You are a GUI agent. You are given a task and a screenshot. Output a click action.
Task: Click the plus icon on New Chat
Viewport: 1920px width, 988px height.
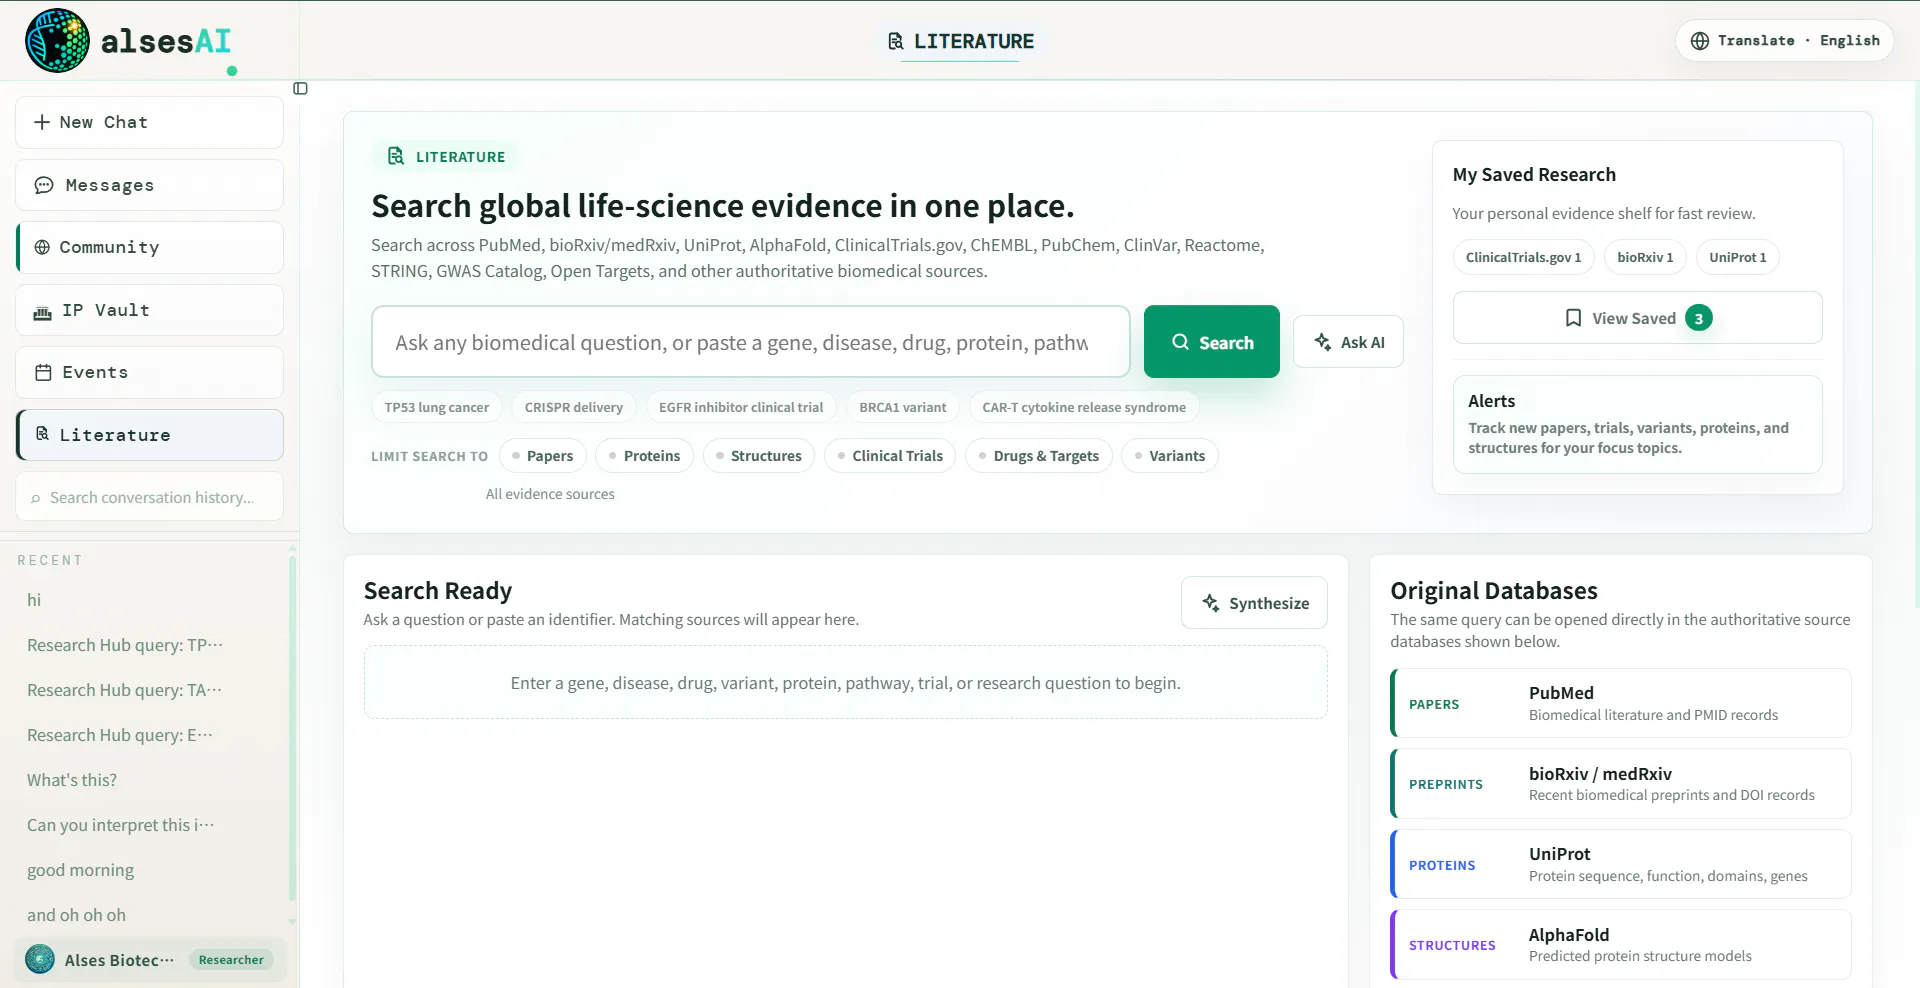coord(42,122)
